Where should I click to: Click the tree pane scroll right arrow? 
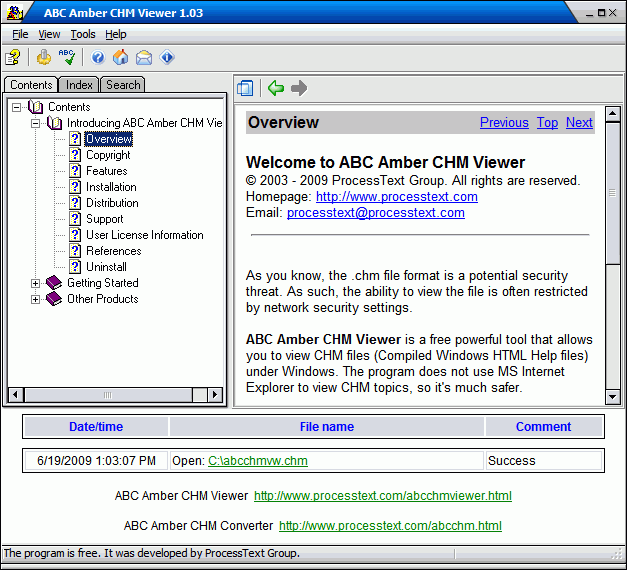[x=215, y=394]
